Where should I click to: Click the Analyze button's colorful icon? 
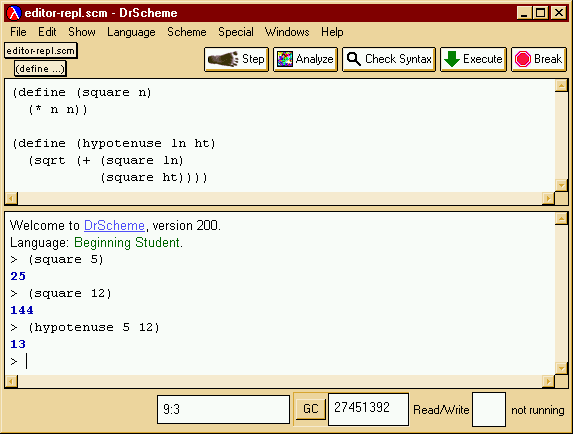click(x=285, y=59)
